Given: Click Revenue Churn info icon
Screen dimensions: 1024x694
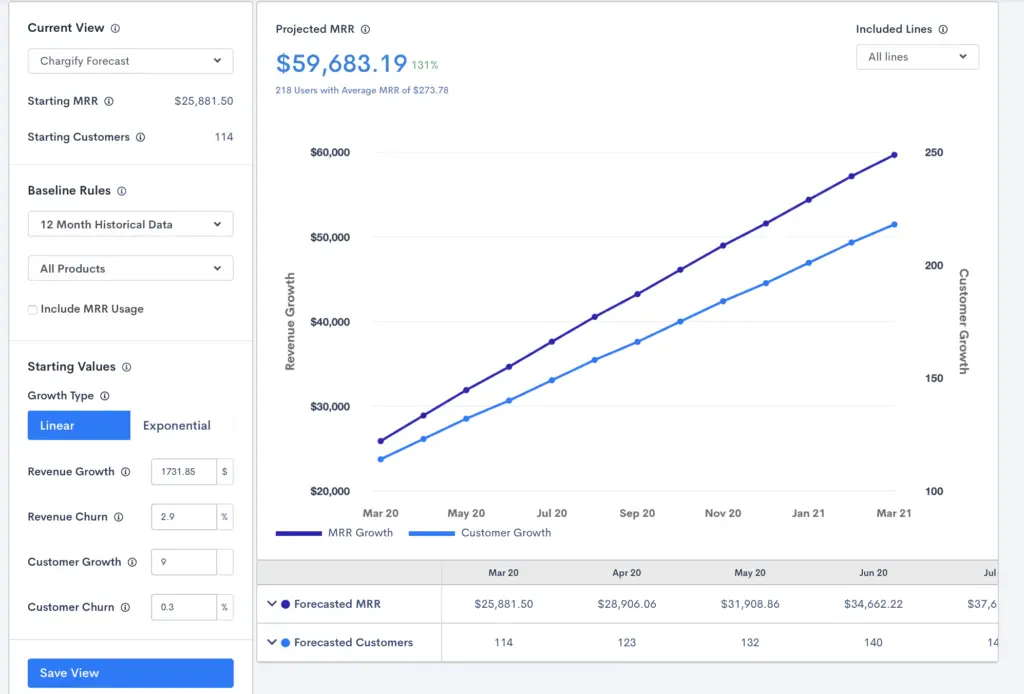Looking at the screenshot, I should tap(119, 517).
